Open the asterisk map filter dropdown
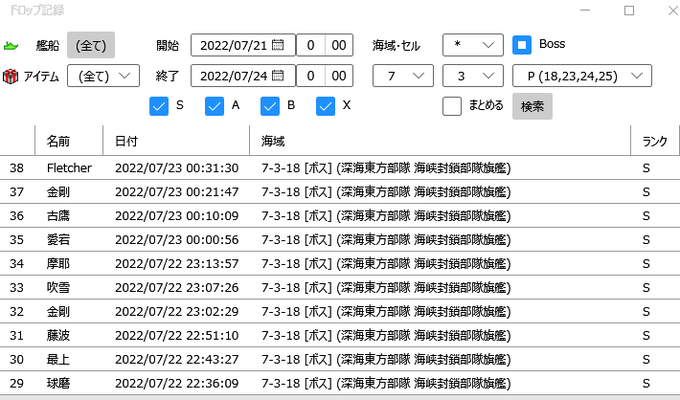Screen dimensions: 680x400 (x=473, y=45)
